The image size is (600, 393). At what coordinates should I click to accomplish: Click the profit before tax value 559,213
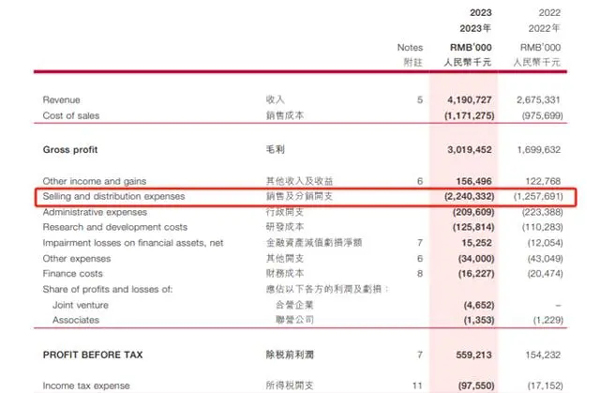click(x=473, y=355)
